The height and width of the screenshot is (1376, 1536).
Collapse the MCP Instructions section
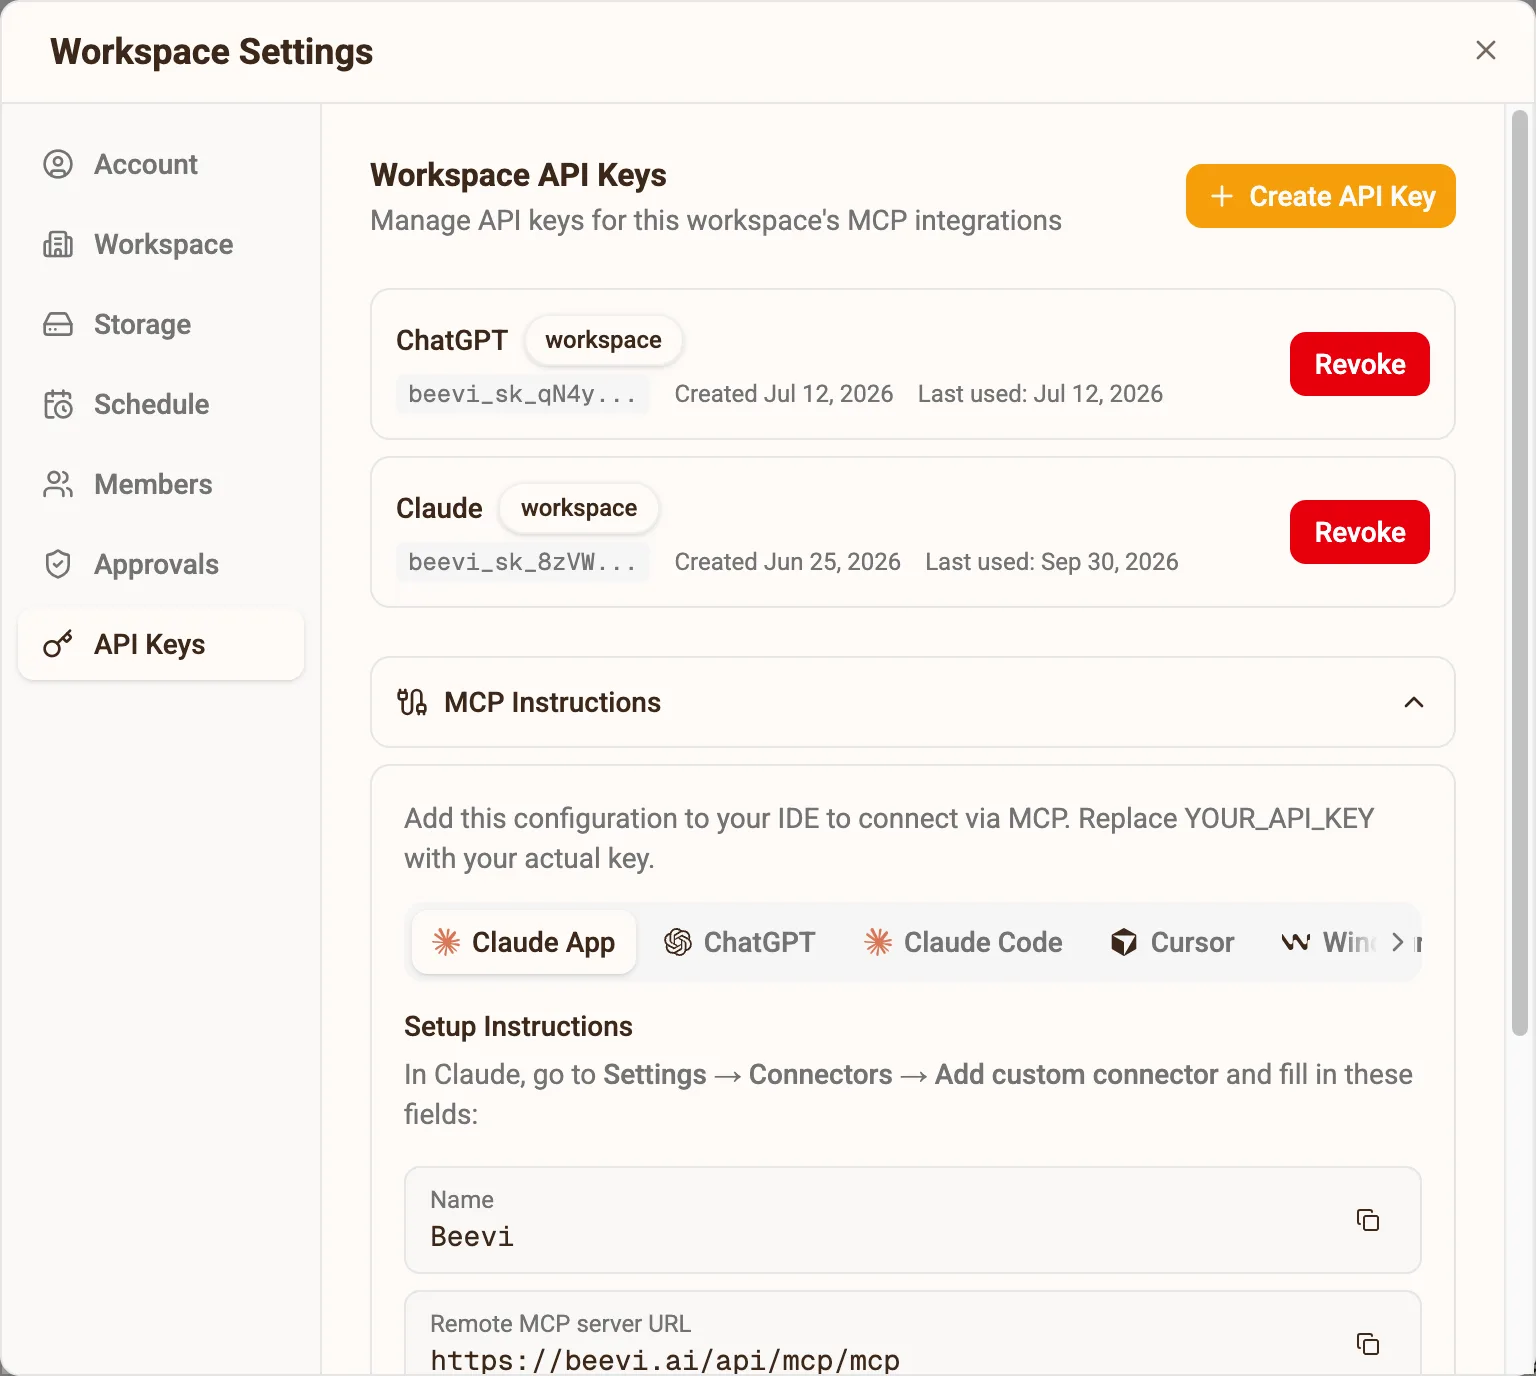[x=1414, y=702]
